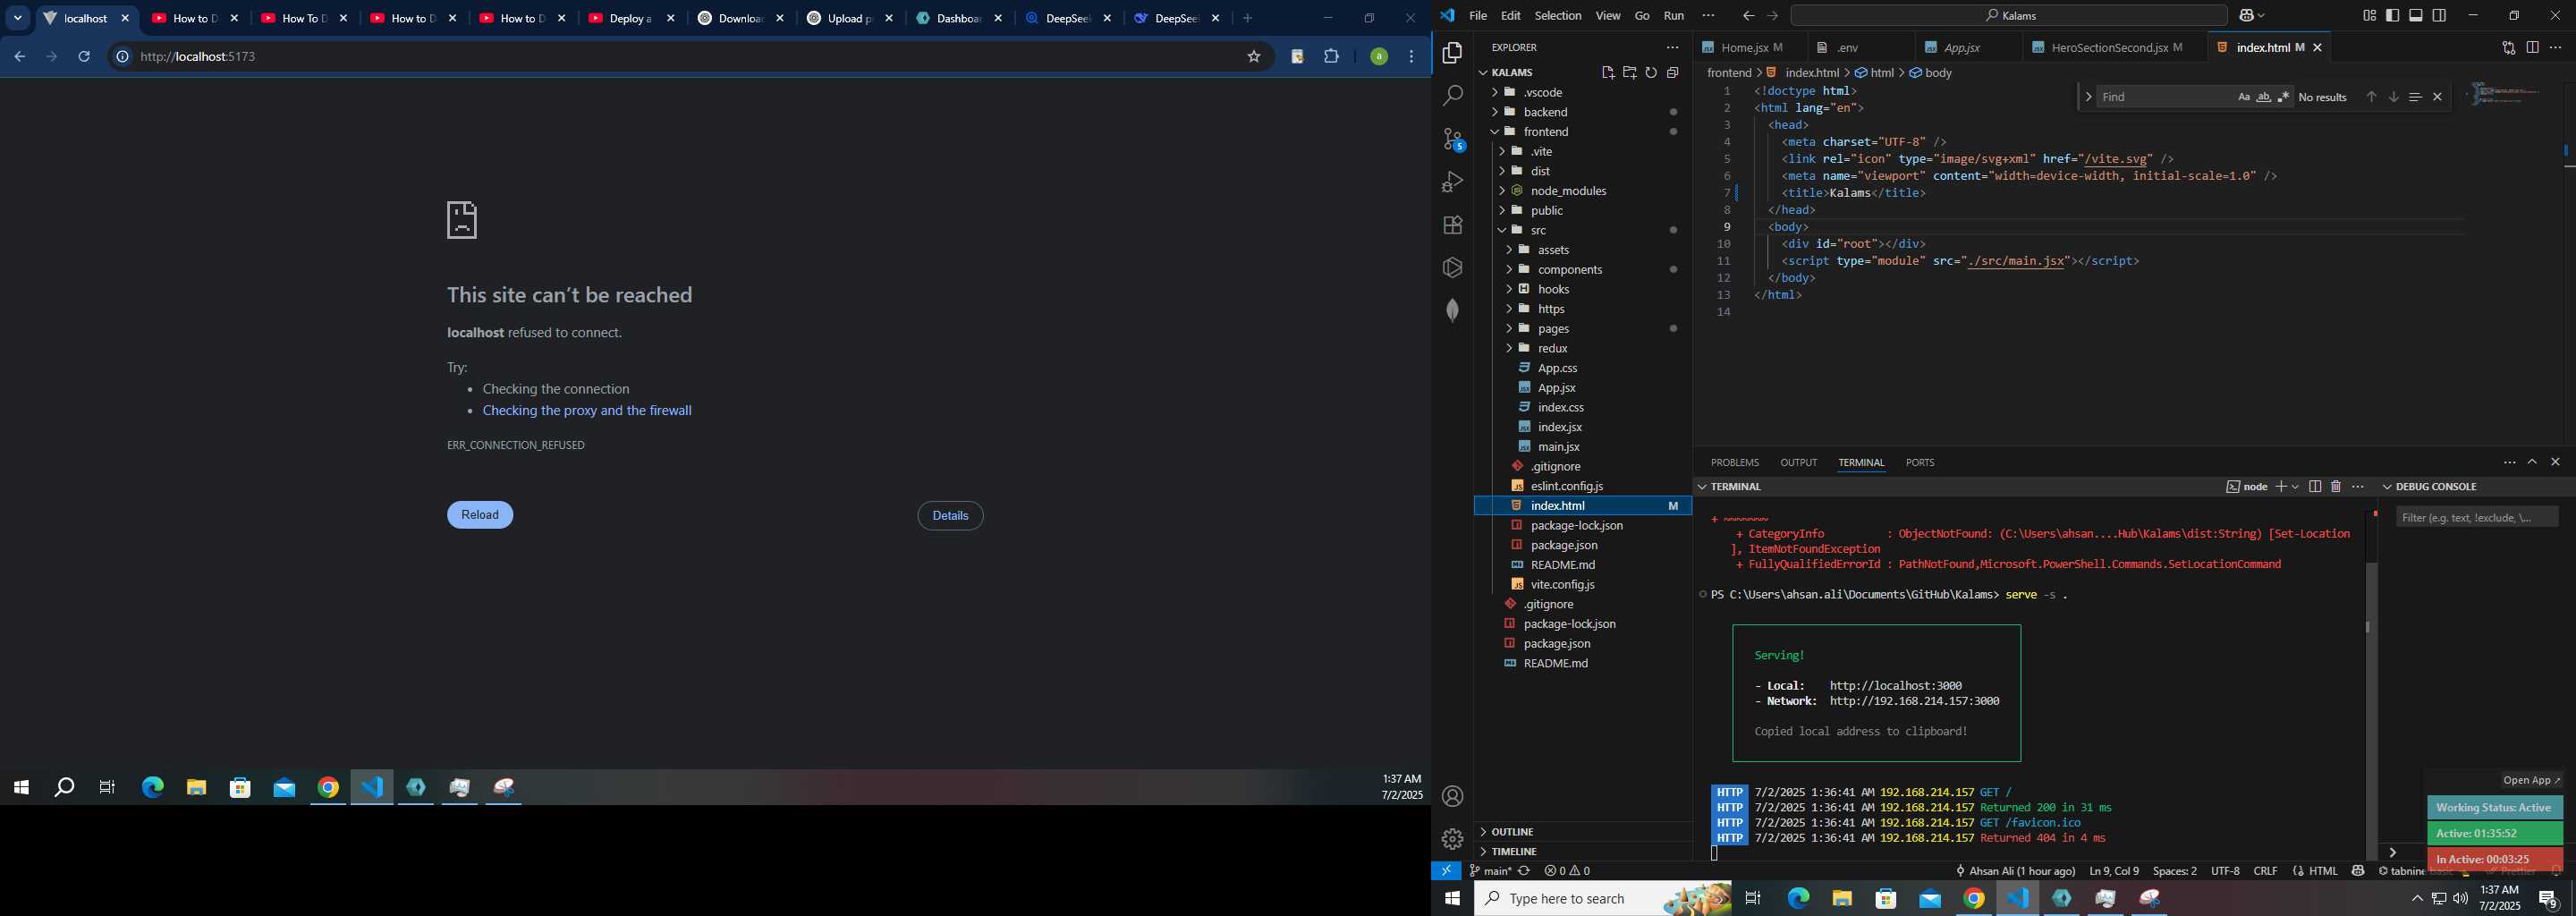Split the terminal icon

2314,487
